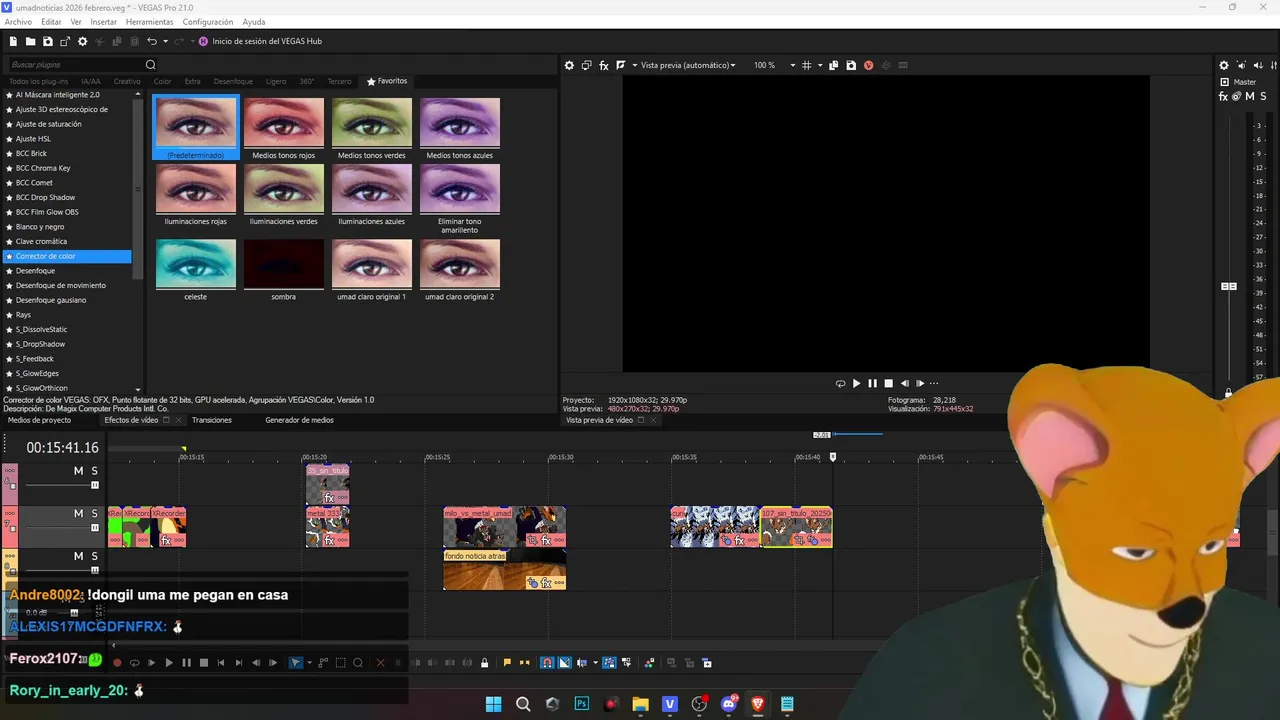Select the Todos los plug-ins filter tab

point(38,81)
